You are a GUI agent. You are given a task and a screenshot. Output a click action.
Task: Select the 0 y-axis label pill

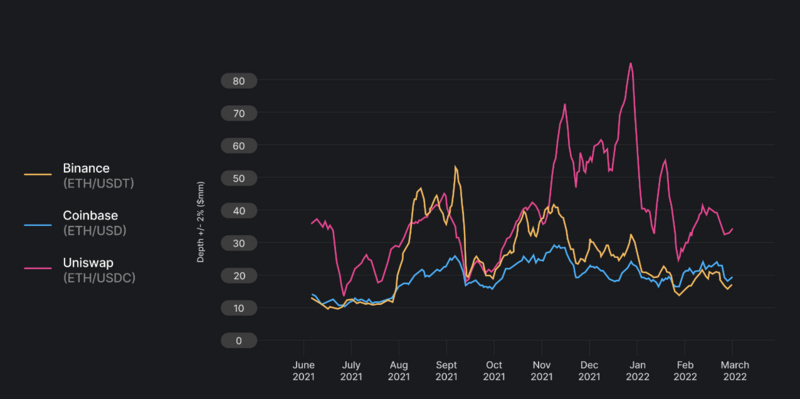click(239, 341)
